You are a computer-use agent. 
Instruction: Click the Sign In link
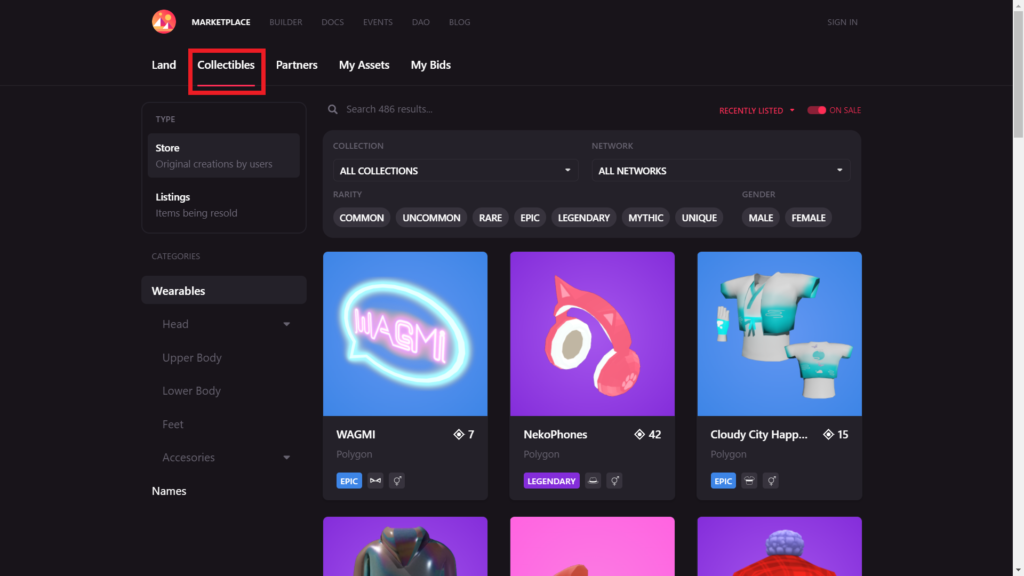(x=842, y=22)
